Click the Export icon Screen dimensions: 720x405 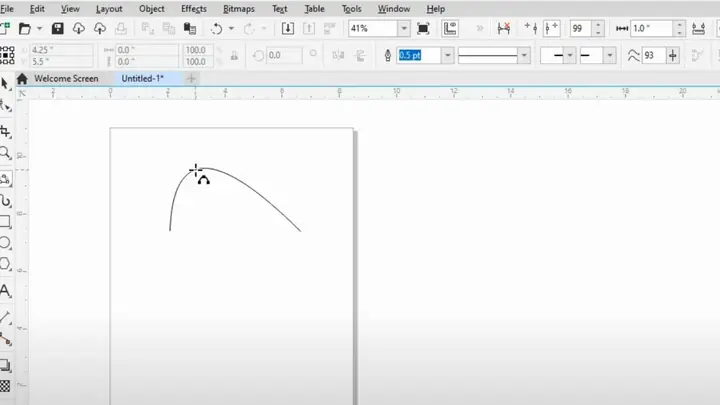309,28
